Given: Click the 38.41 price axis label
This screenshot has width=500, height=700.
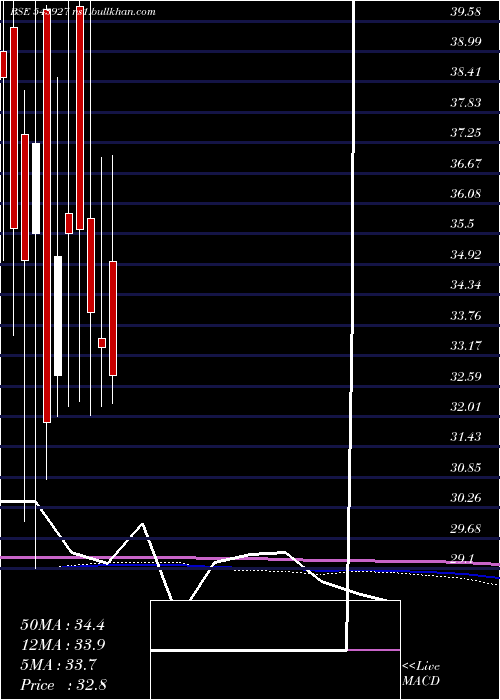Looking at the screenshot, I should click(x=466, y=72).
